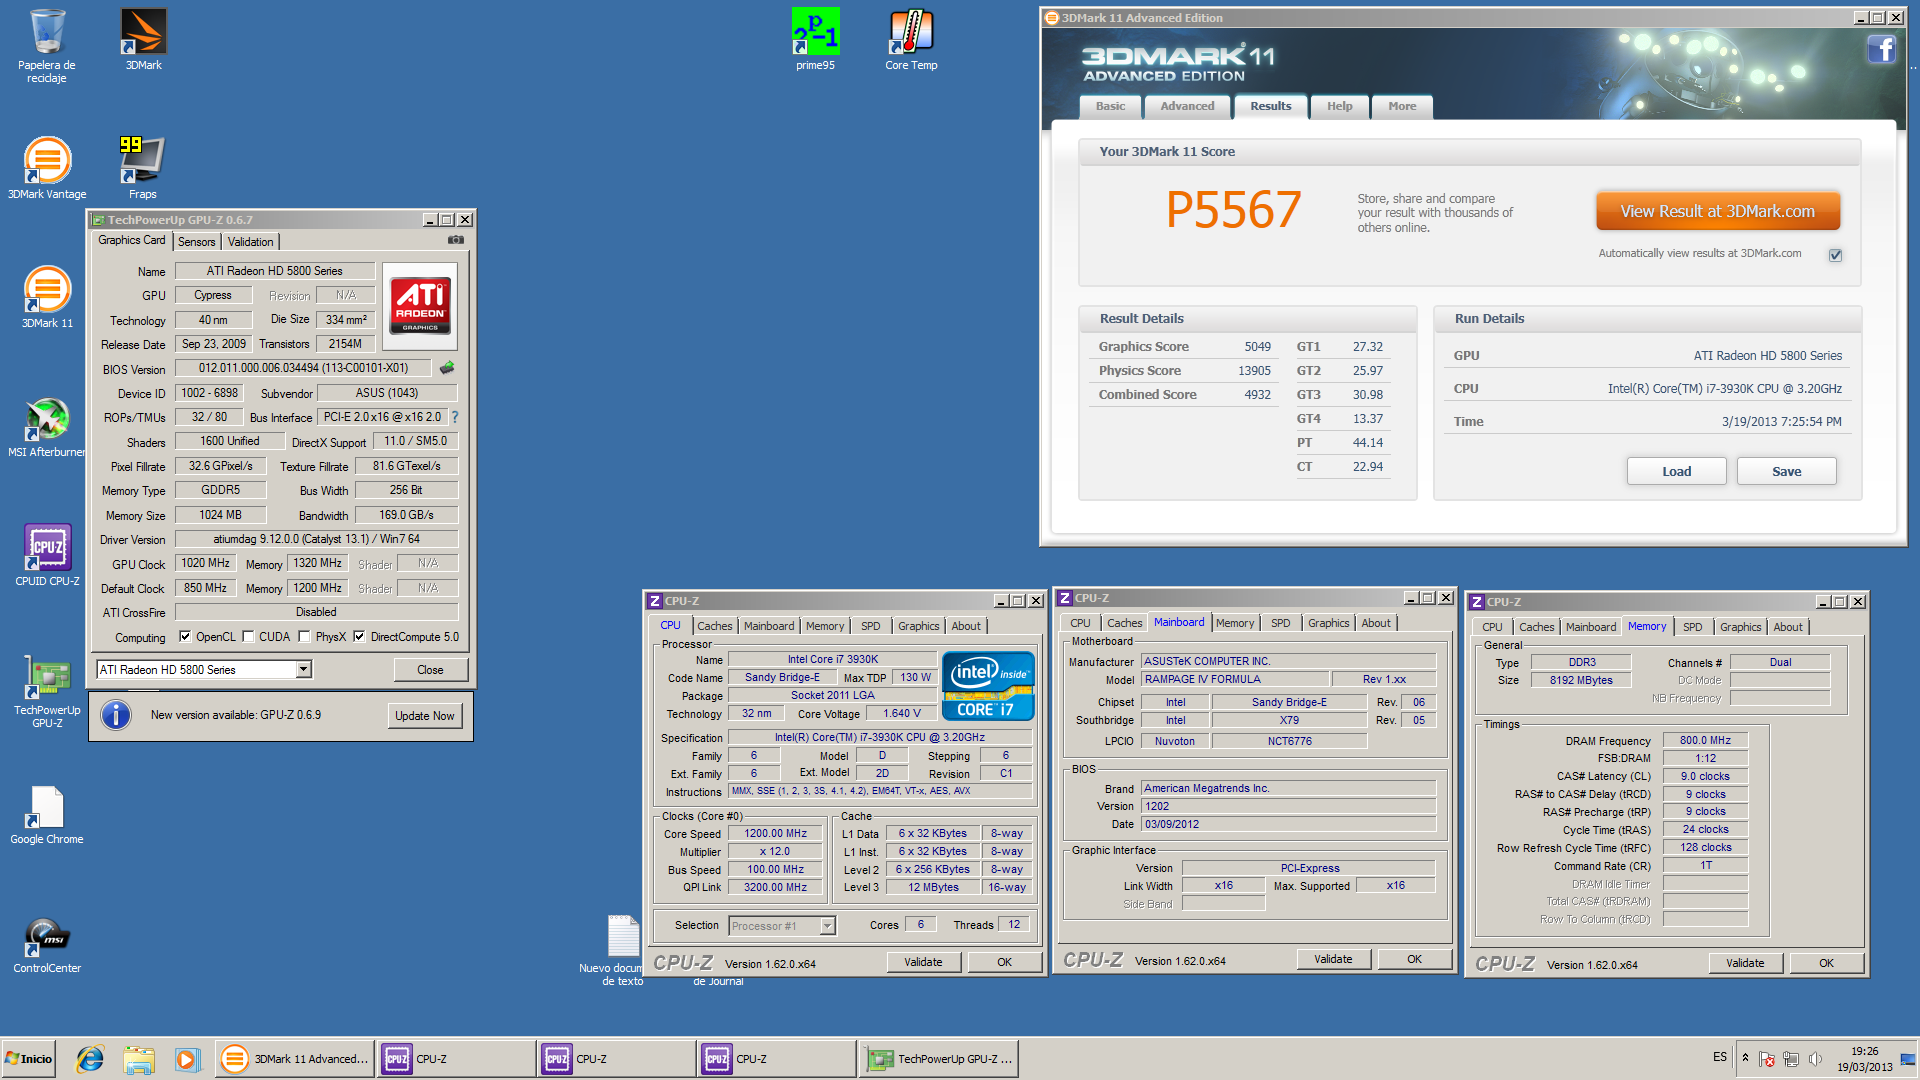Open Windows Explorer folder icon in the taskbar
Image resolution: width=1920 pixels, height=1080 pixels.
point(139,1059)
